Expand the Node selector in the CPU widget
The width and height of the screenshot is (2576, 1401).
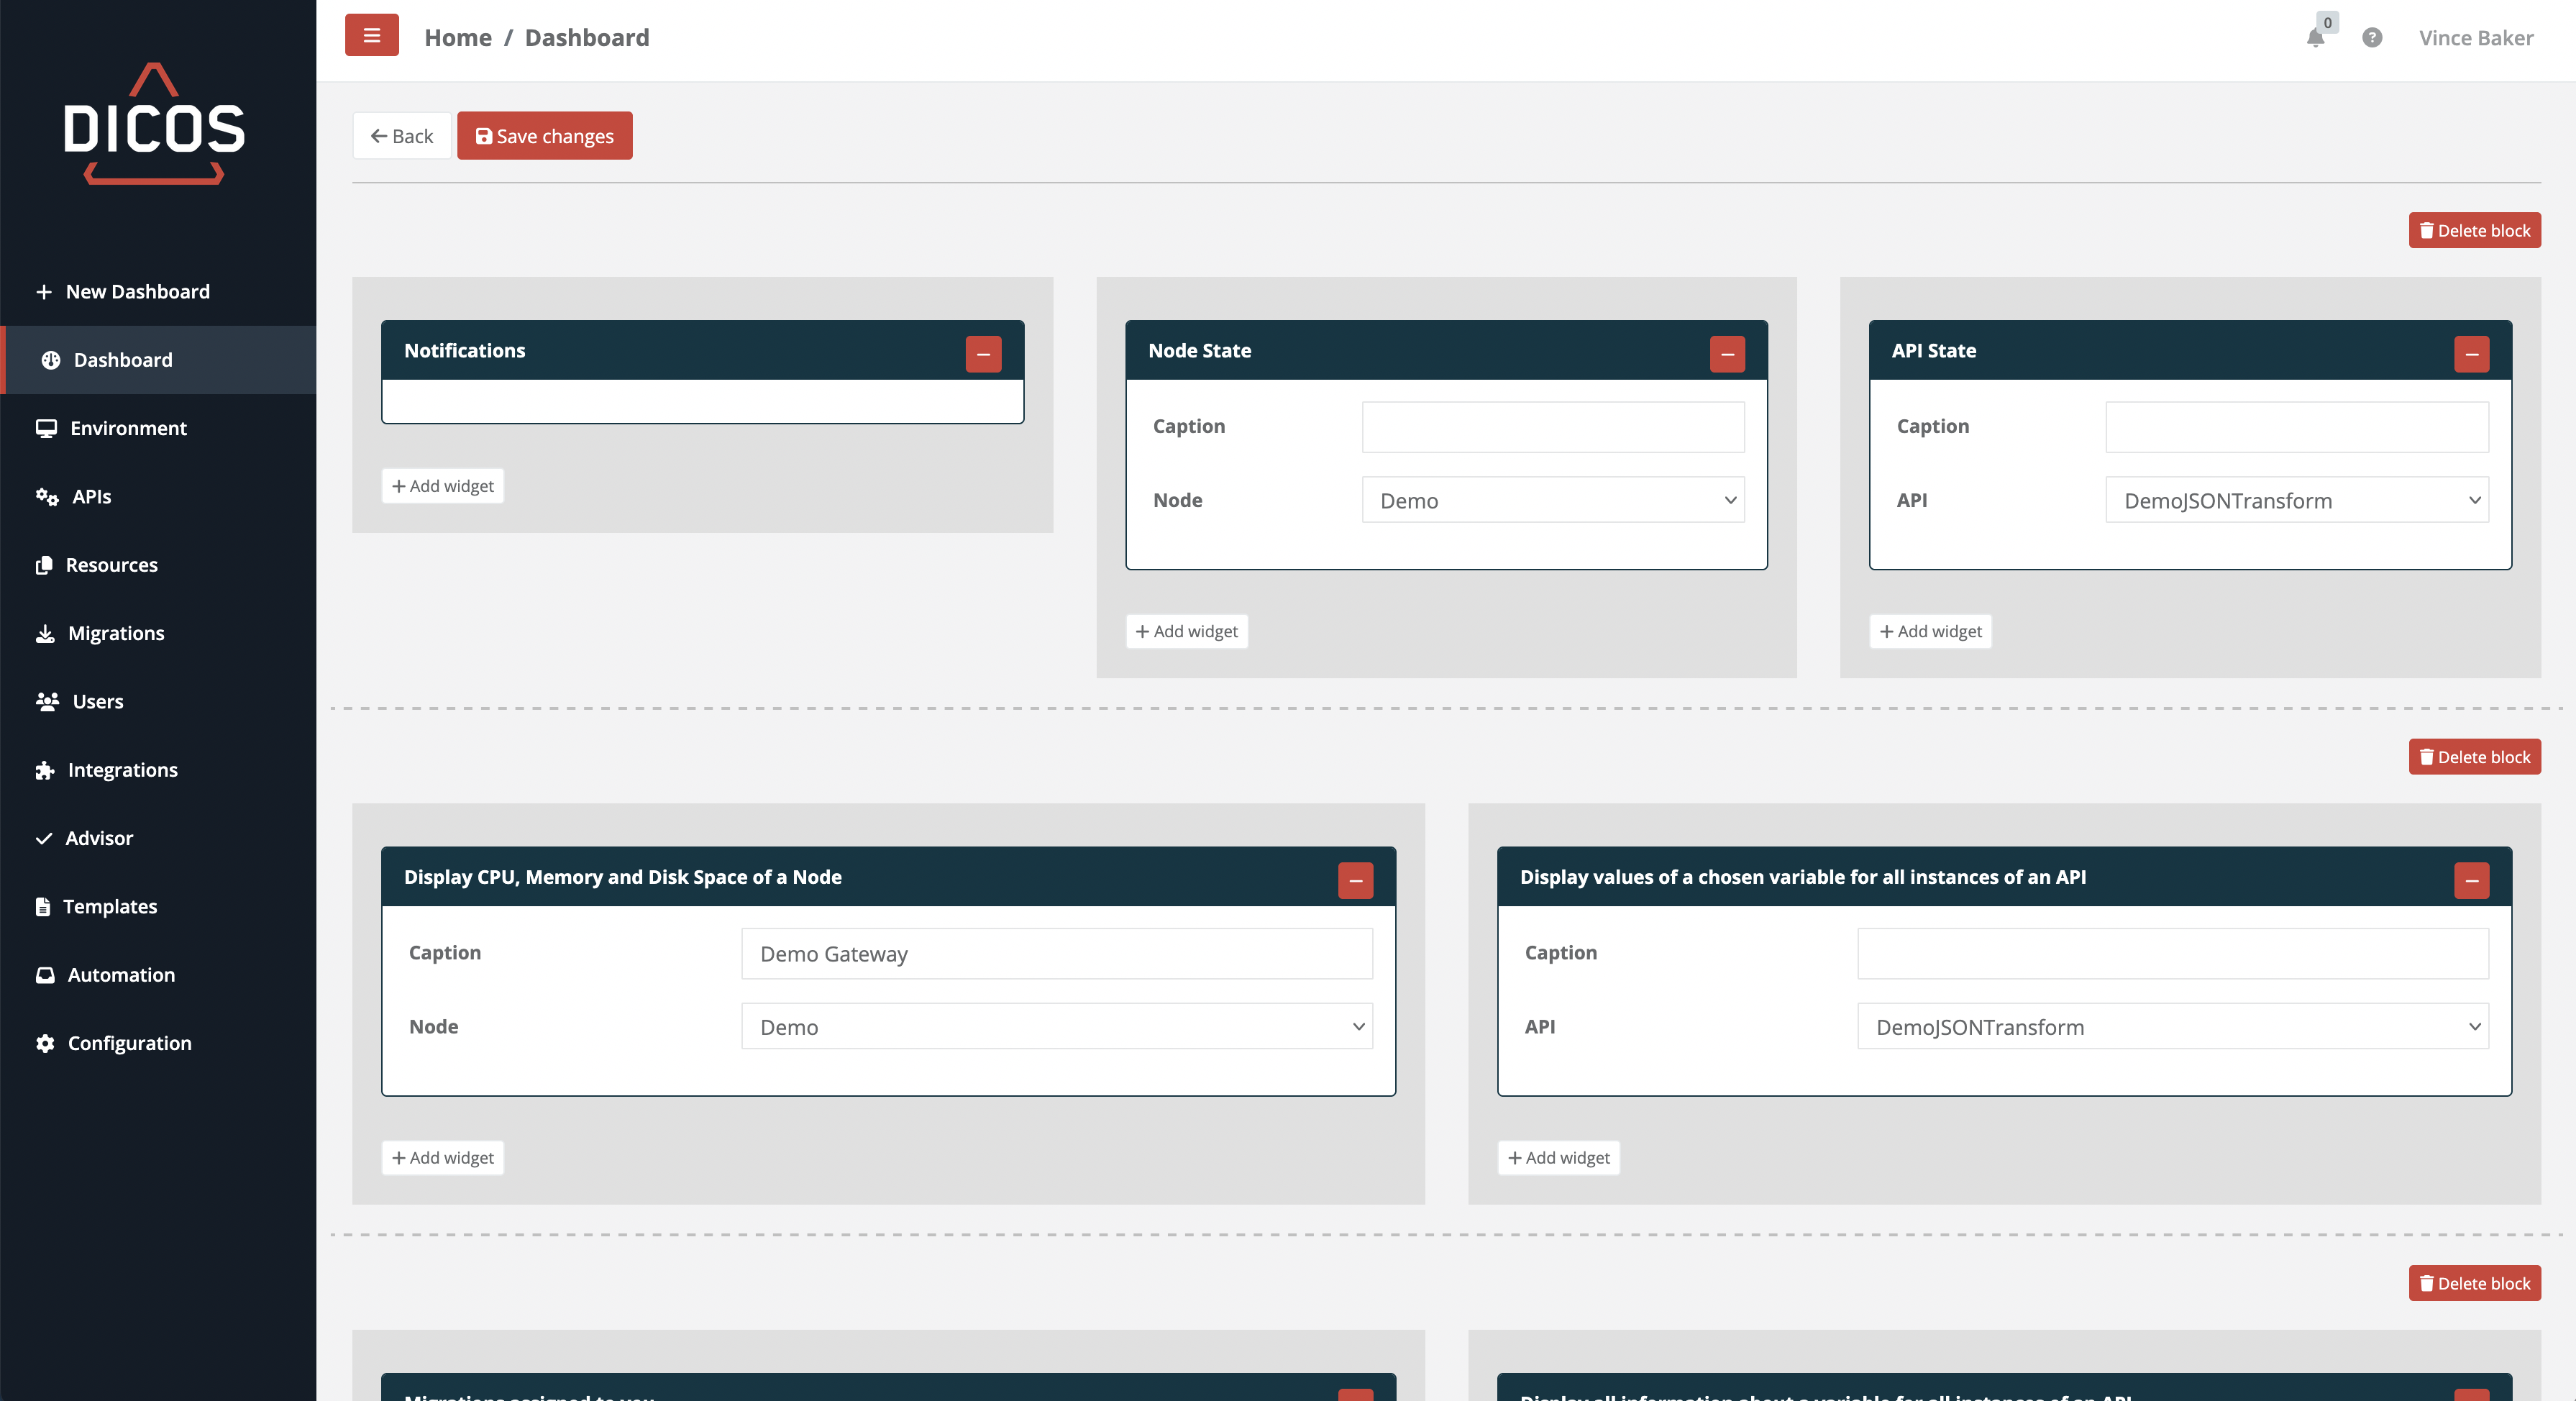click(1056, 1026)
